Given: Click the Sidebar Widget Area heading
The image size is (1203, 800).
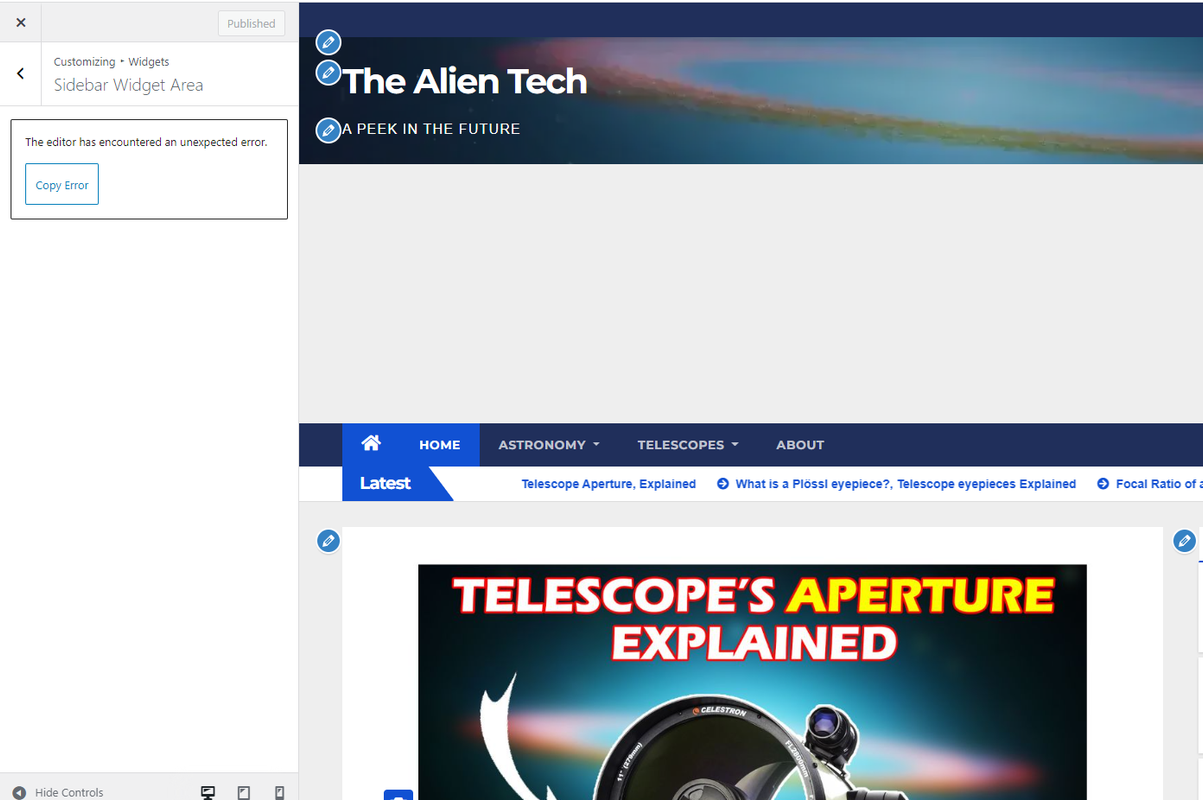Looking at the screenshot, I should point(128,85).
